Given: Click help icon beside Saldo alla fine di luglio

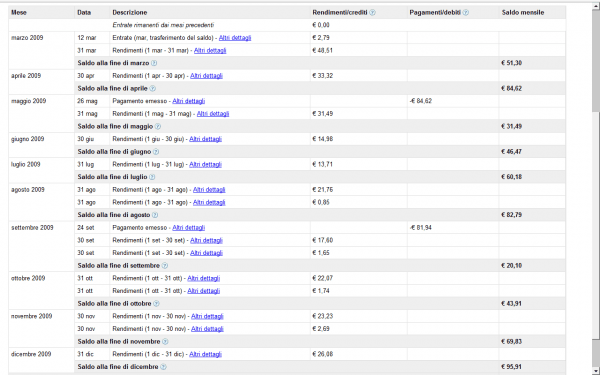Looking at the screenshot, I should click(152, 177).
